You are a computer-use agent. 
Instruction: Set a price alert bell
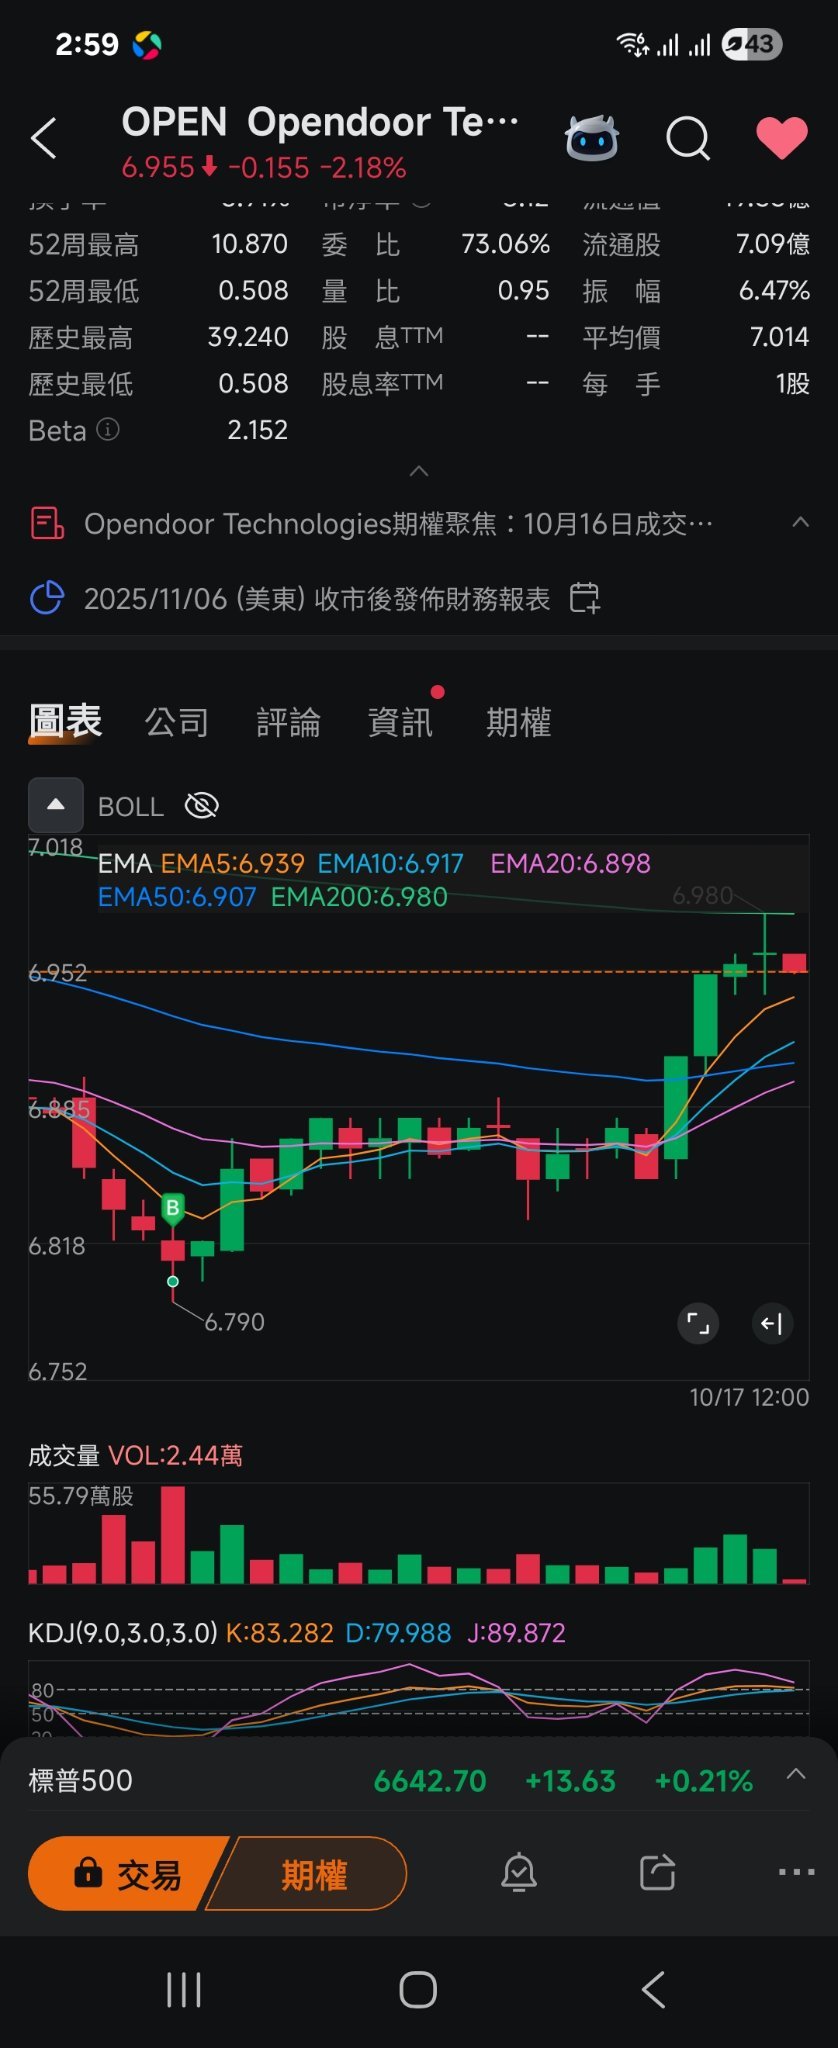pyautogui.click(x=519, y=1872)
